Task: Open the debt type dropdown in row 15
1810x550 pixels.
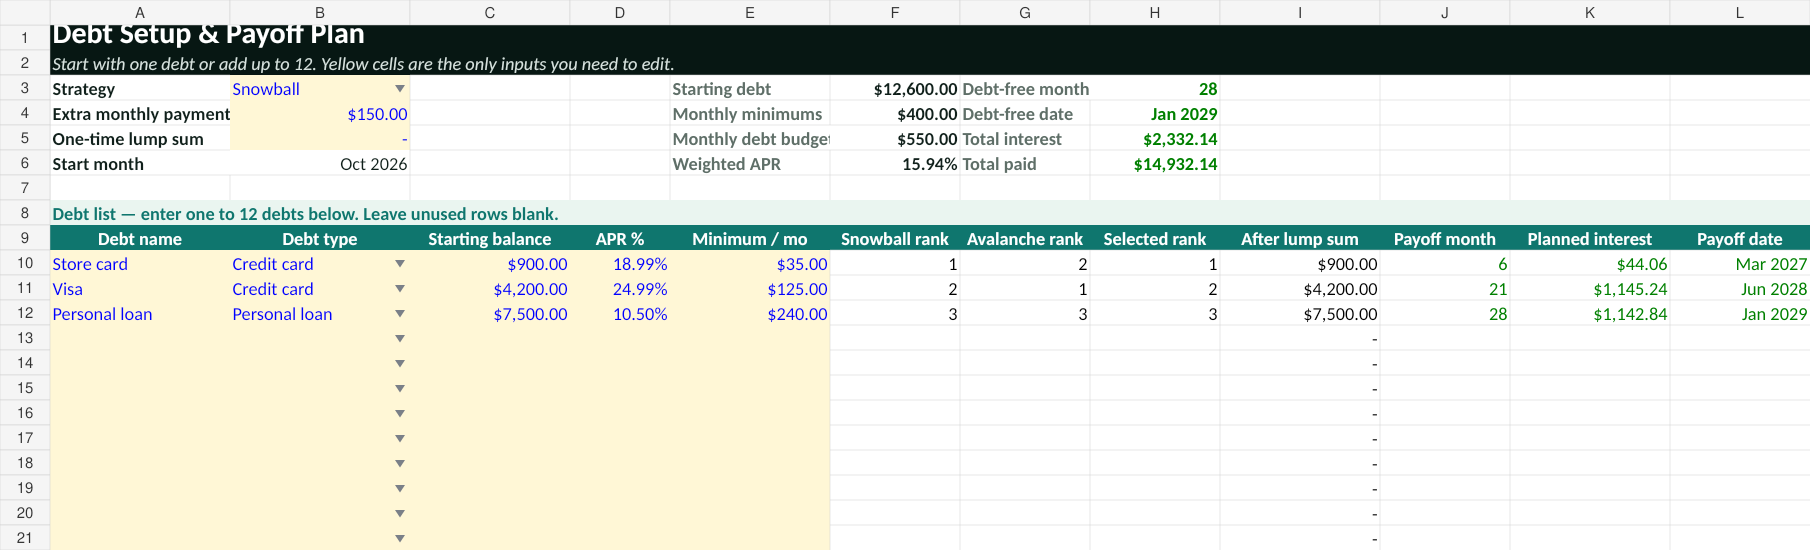Action: point(400,389)
